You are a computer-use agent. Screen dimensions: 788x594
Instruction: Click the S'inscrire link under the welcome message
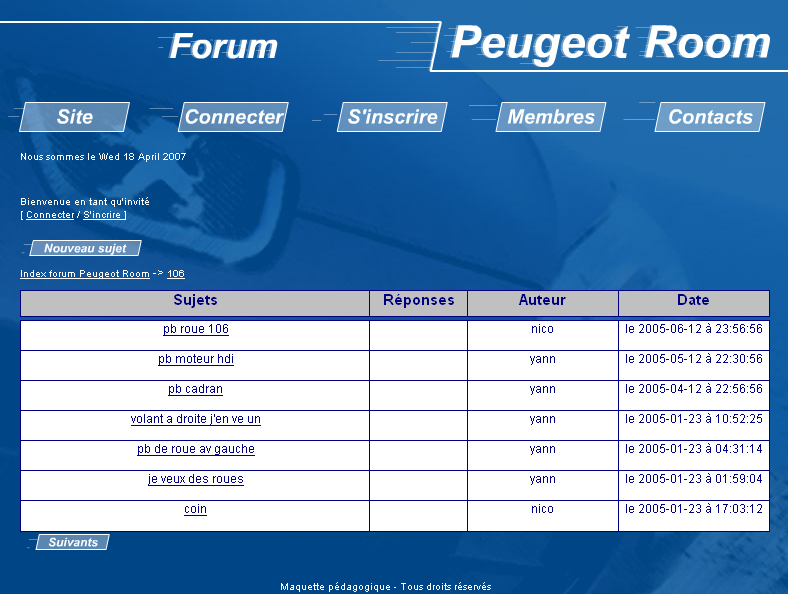point(102,215)
